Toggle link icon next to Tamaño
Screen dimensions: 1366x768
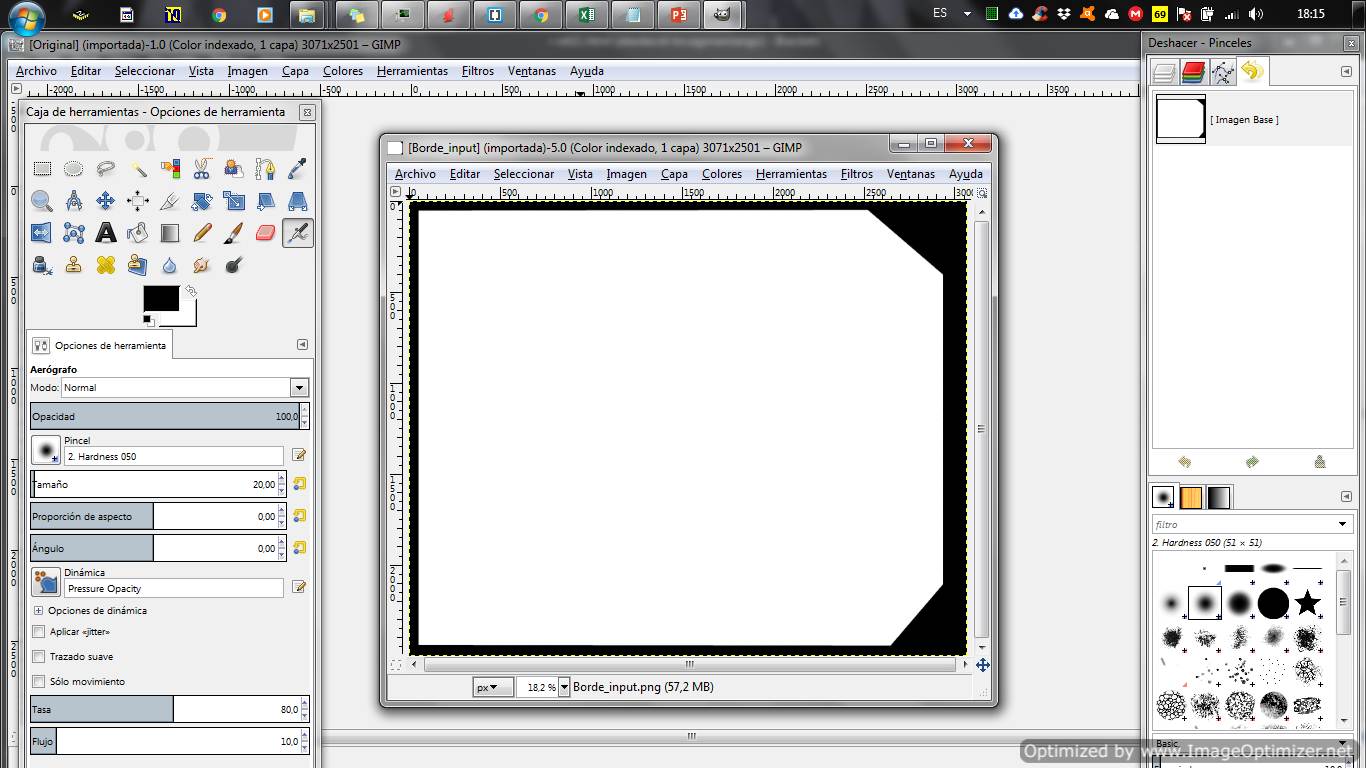[x=299, y=484]
